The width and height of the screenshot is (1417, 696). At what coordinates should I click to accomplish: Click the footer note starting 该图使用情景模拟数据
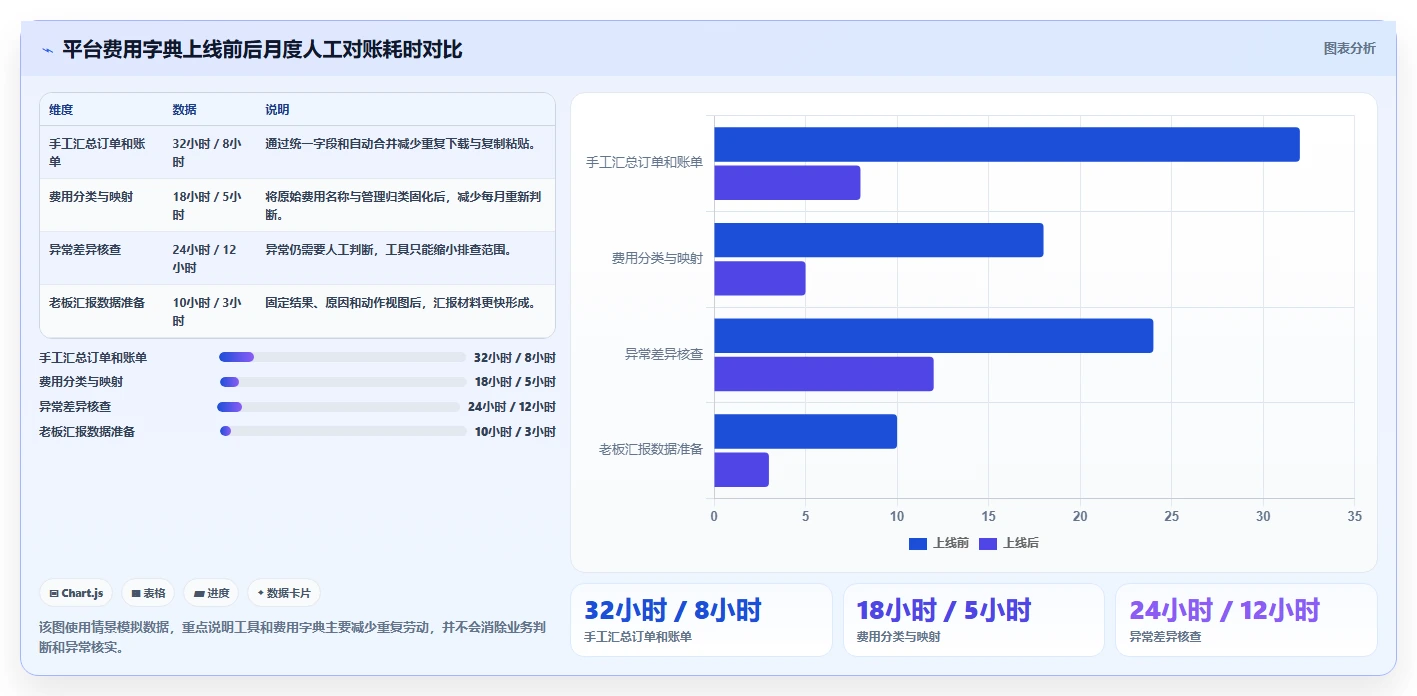tap(292, 638)
